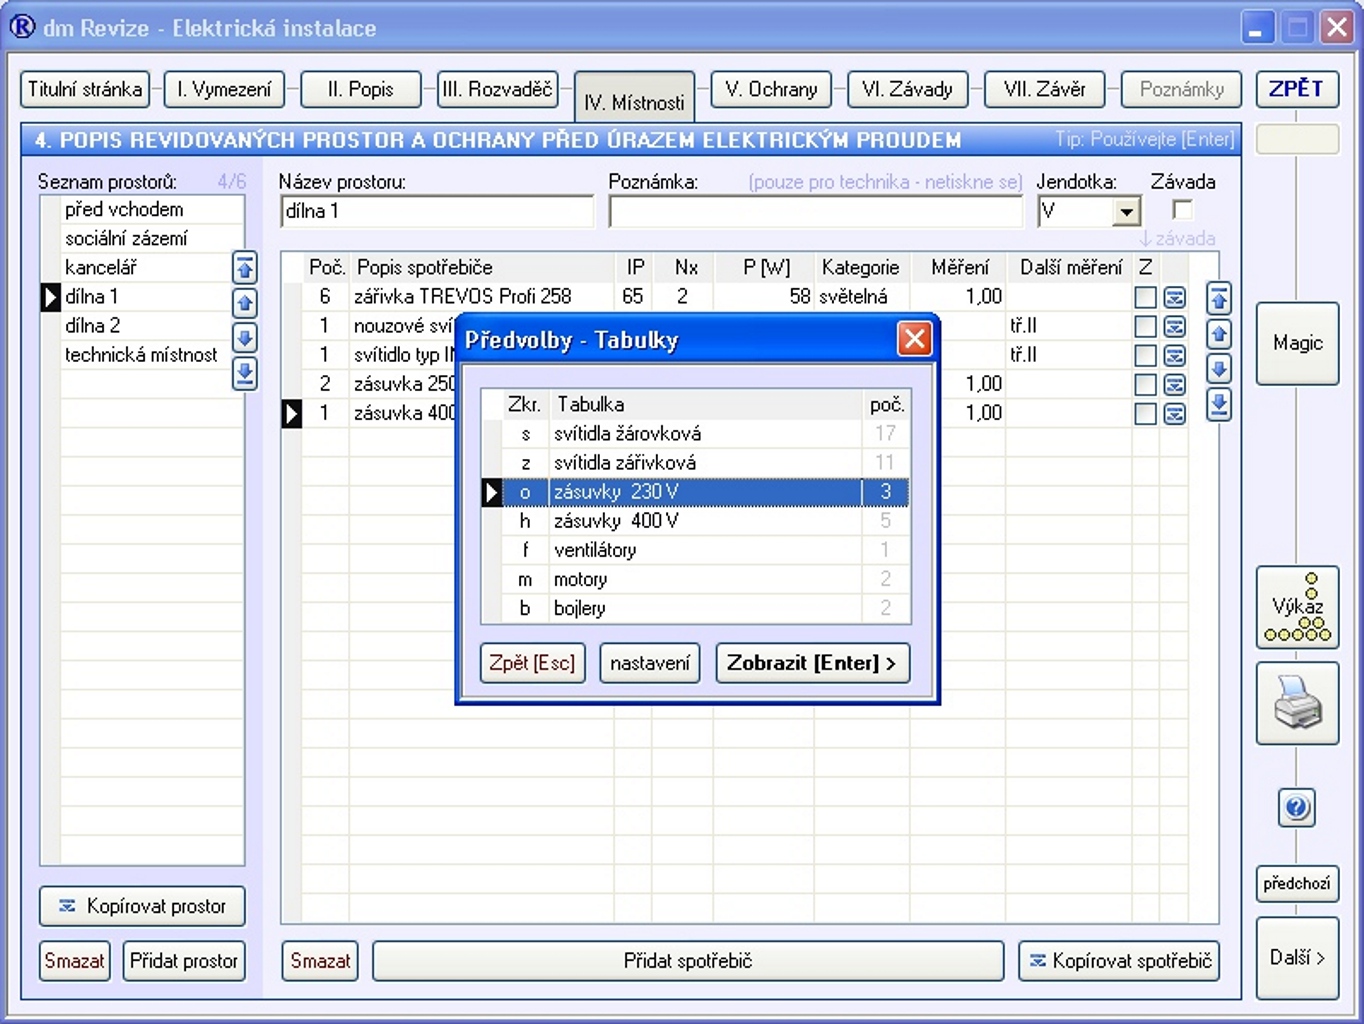Click detail icon in zářivka TREVOS row
Screen dimensions: 1364x1024
tap(1175, 298)
